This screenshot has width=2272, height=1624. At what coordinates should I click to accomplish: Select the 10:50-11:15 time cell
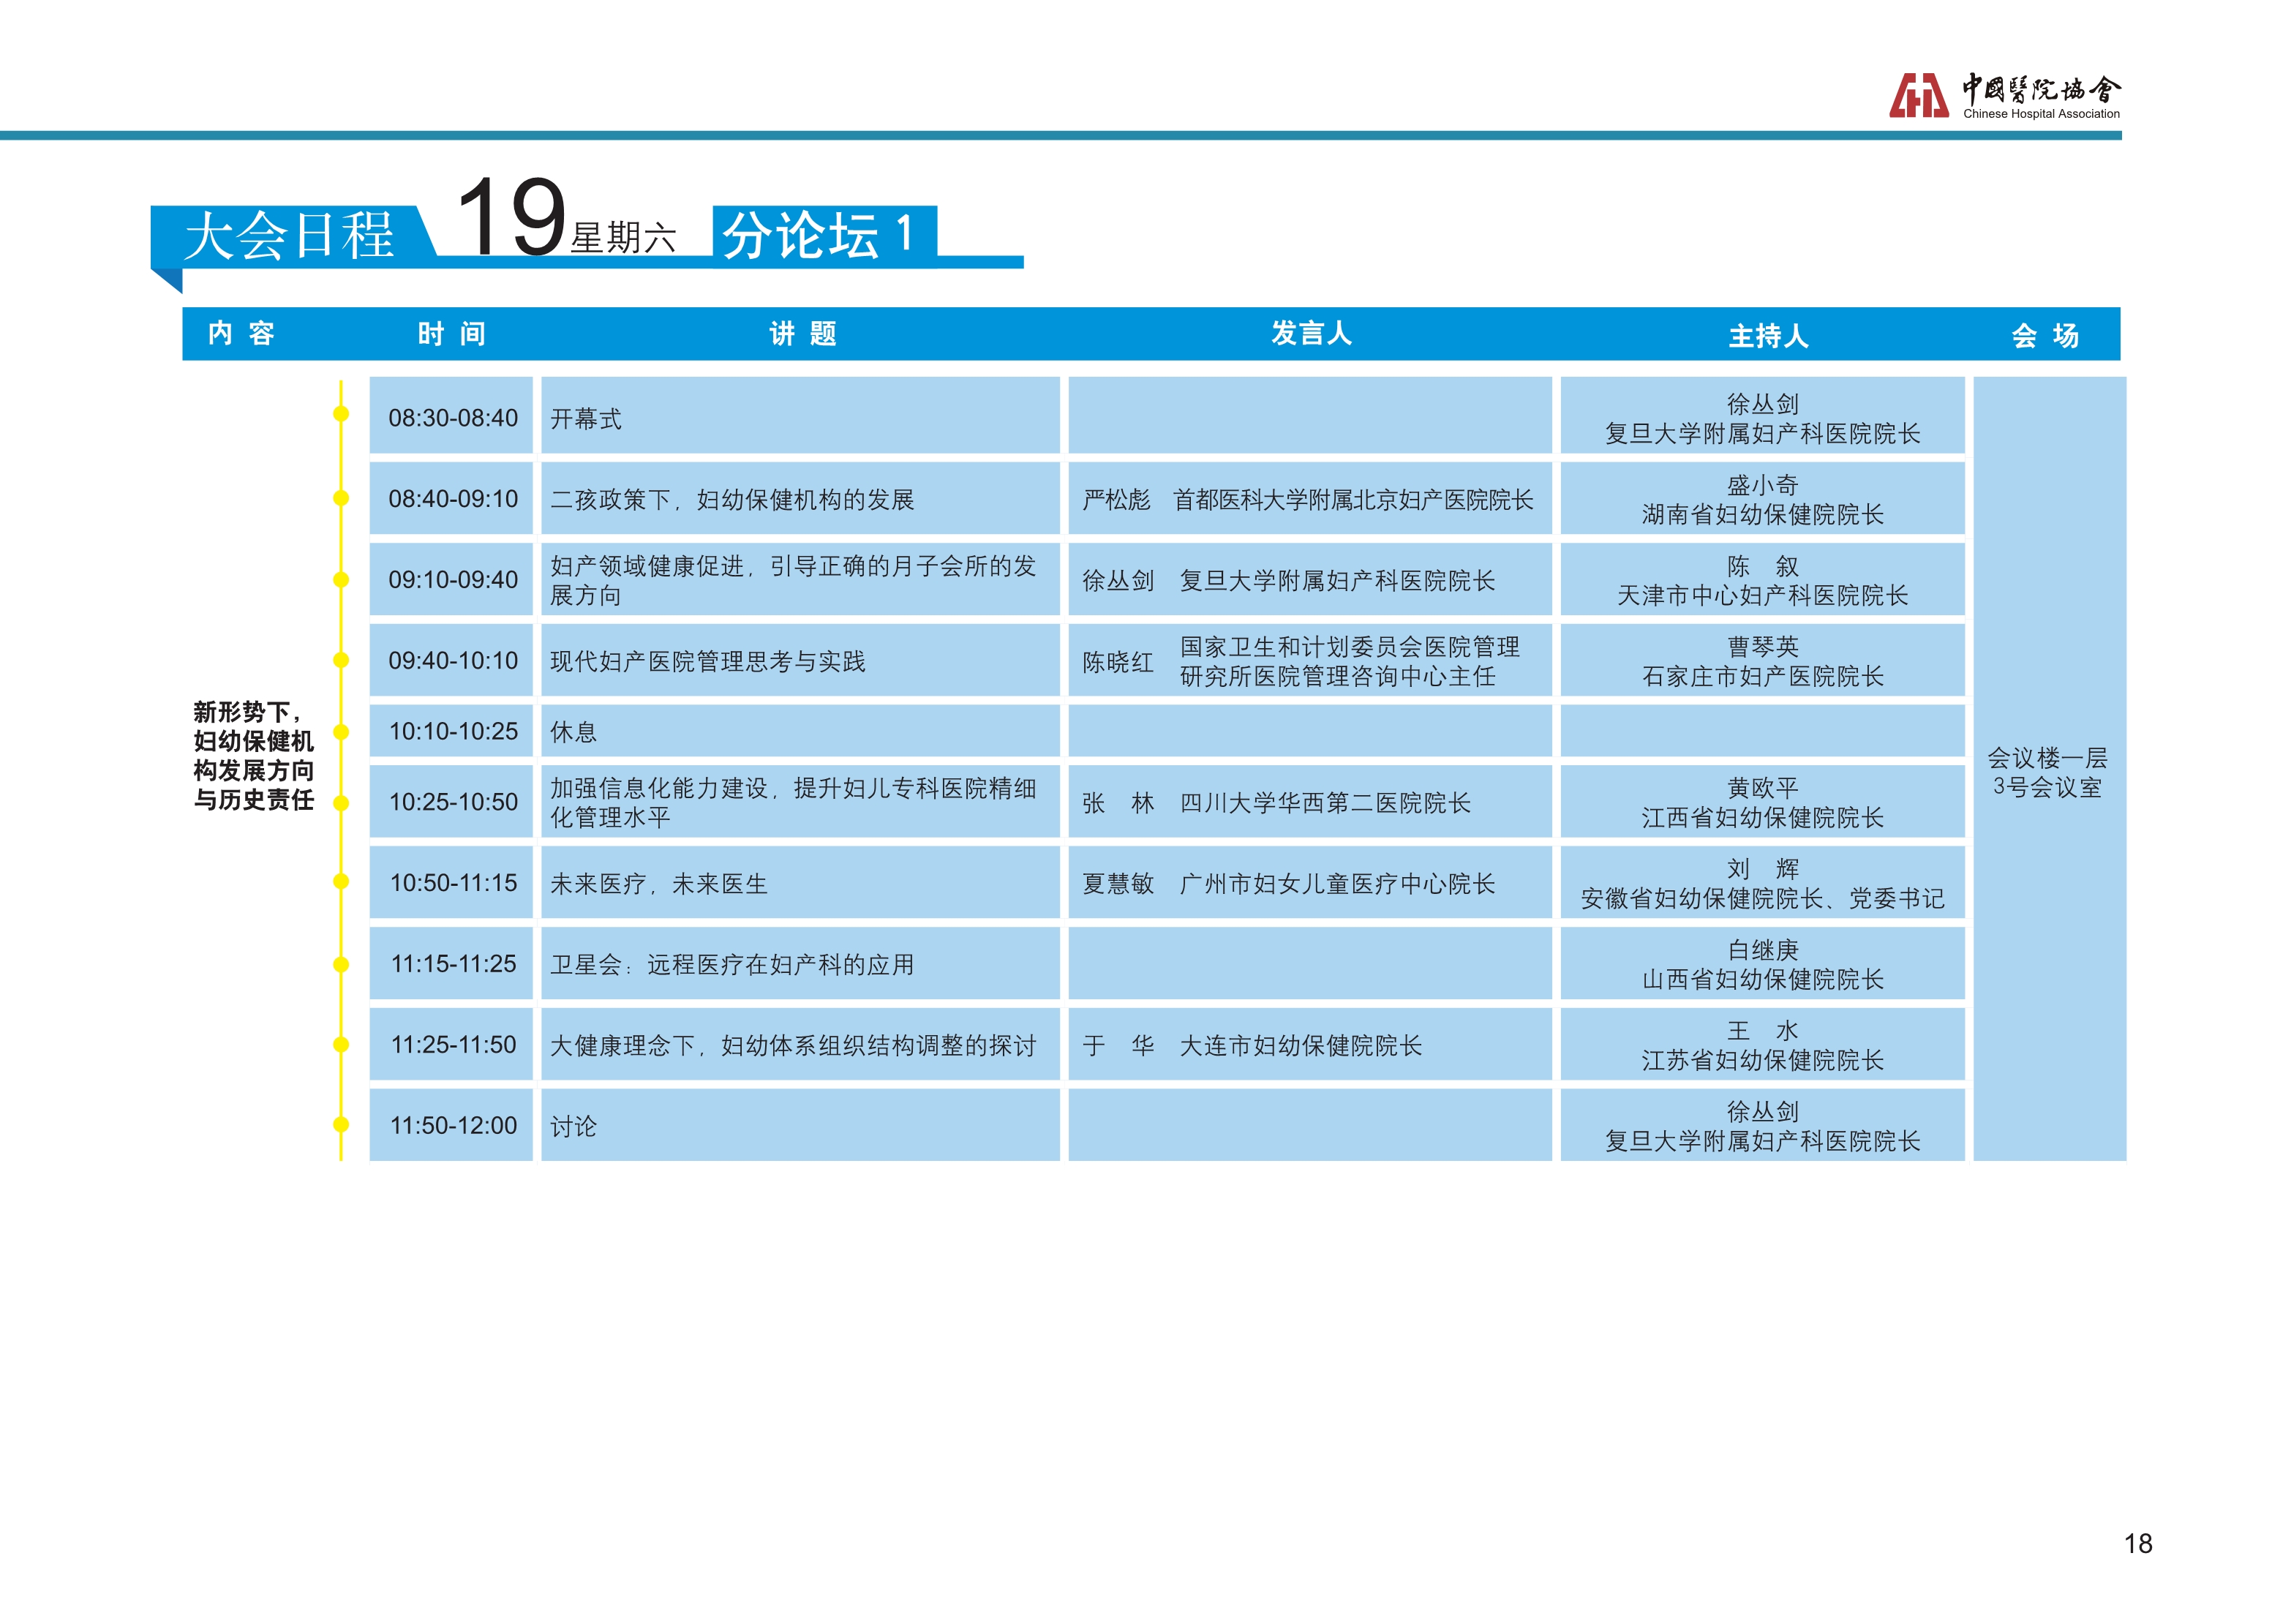[451, 882]
